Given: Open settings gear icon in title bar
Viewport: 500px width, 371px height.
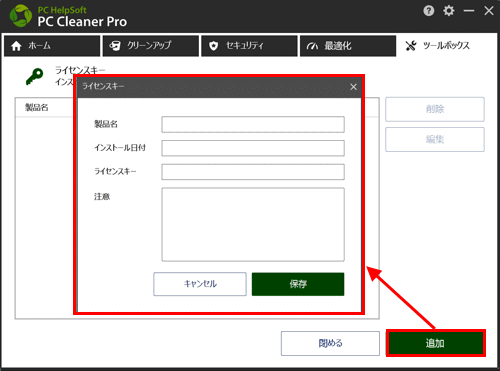Looking at the screenshot, I should click(x=449, y=11).
